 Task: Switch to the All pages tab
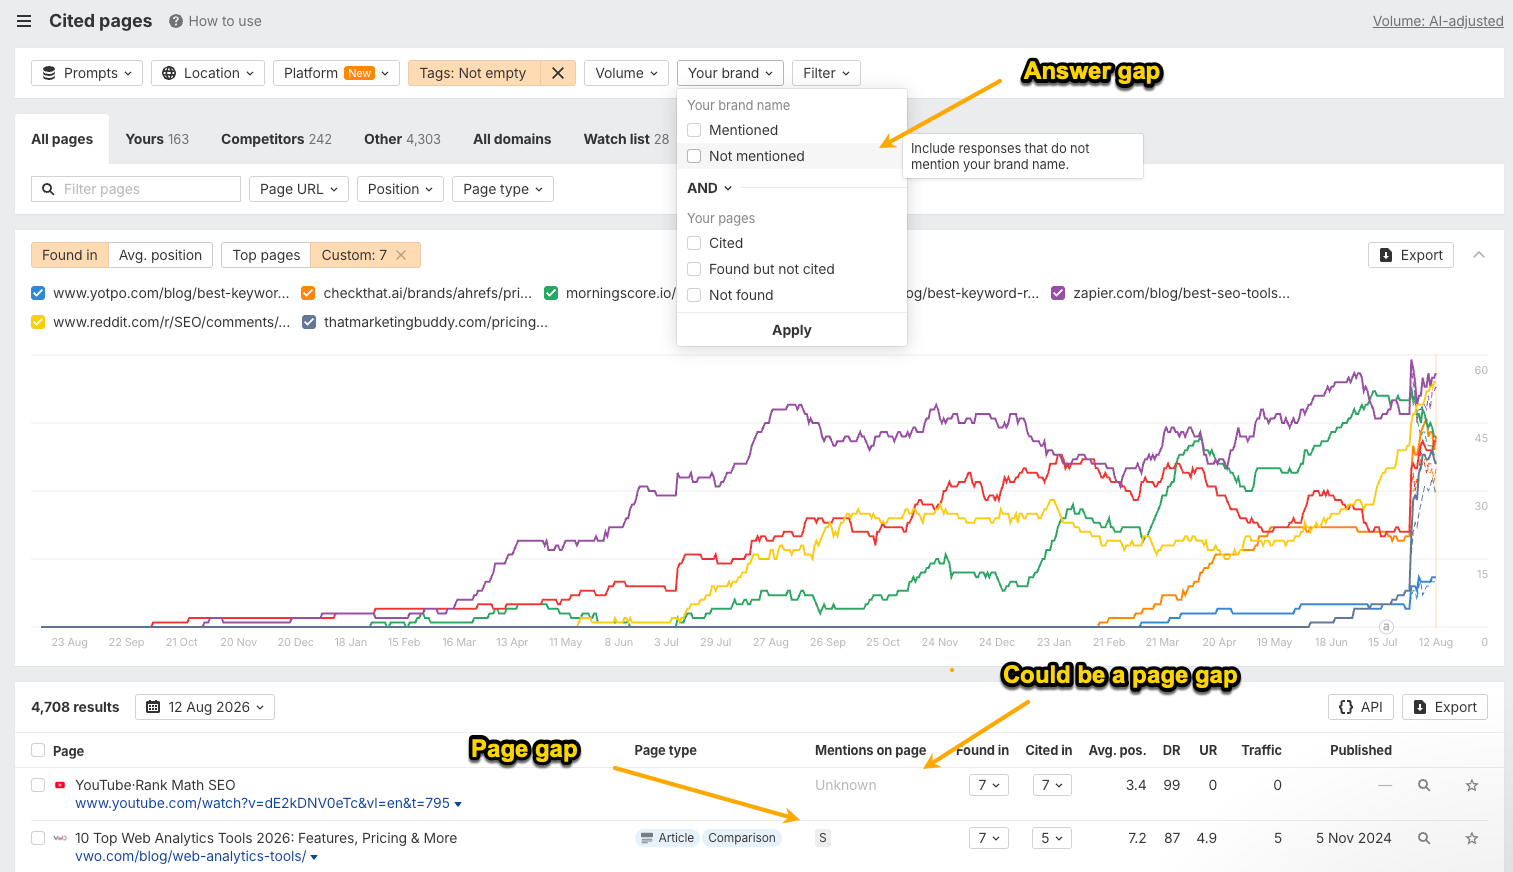[x=62, y=139]
